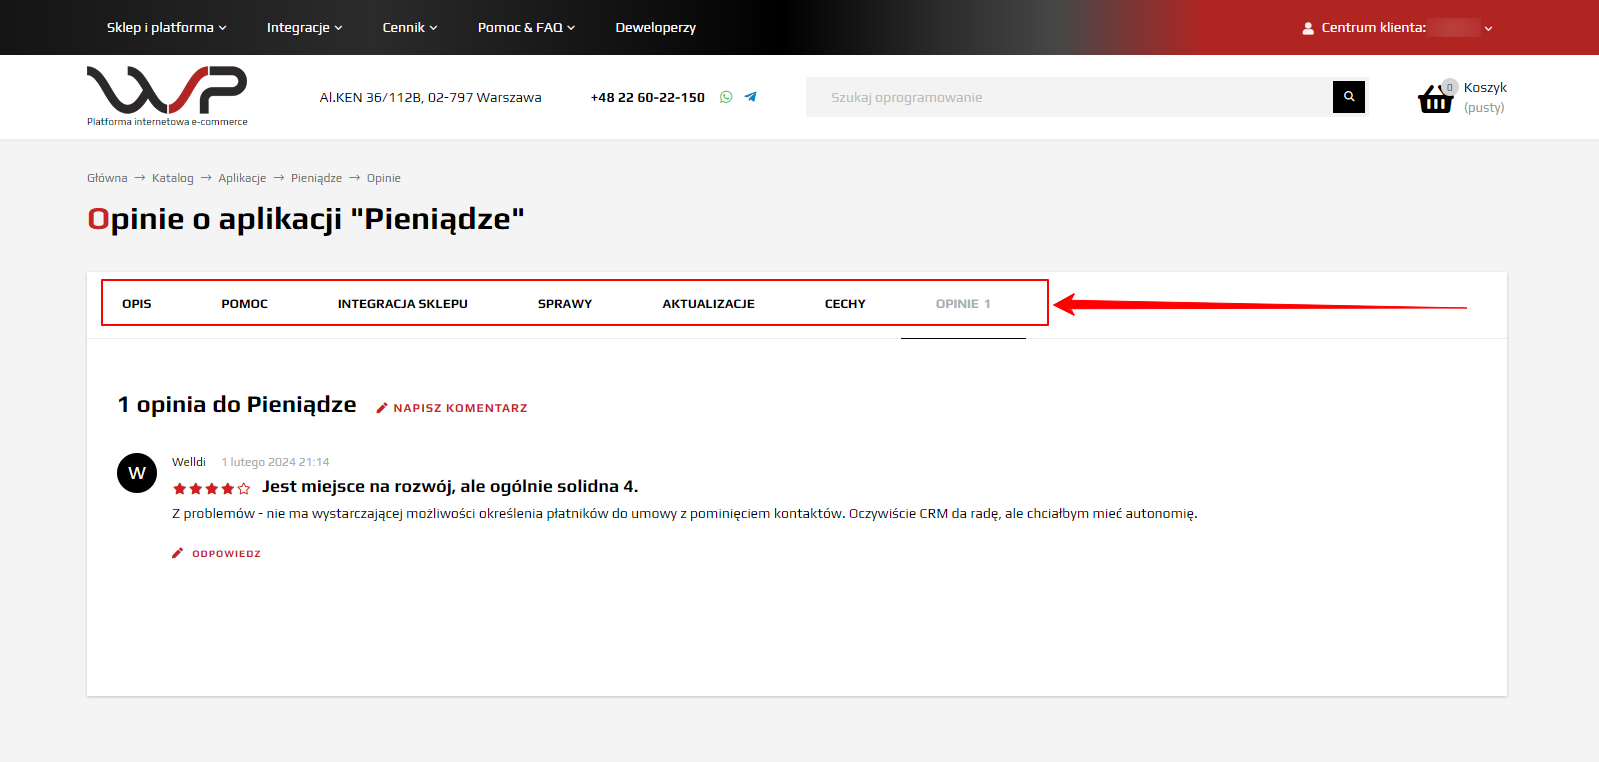1599x762 pixels.
Task: Focus the Szukaj oprogramowanie search field
Action: coord(1069,97)
